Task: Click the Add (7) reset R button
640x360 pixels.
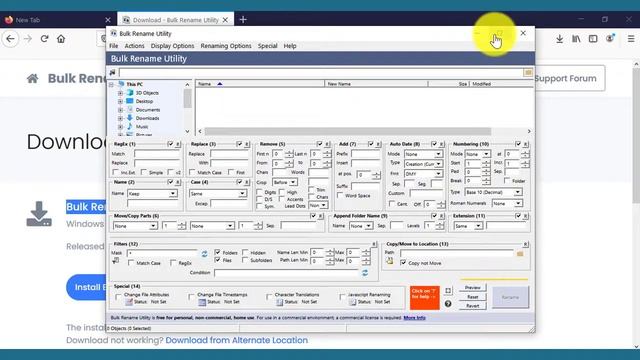Action: (378, 144)
